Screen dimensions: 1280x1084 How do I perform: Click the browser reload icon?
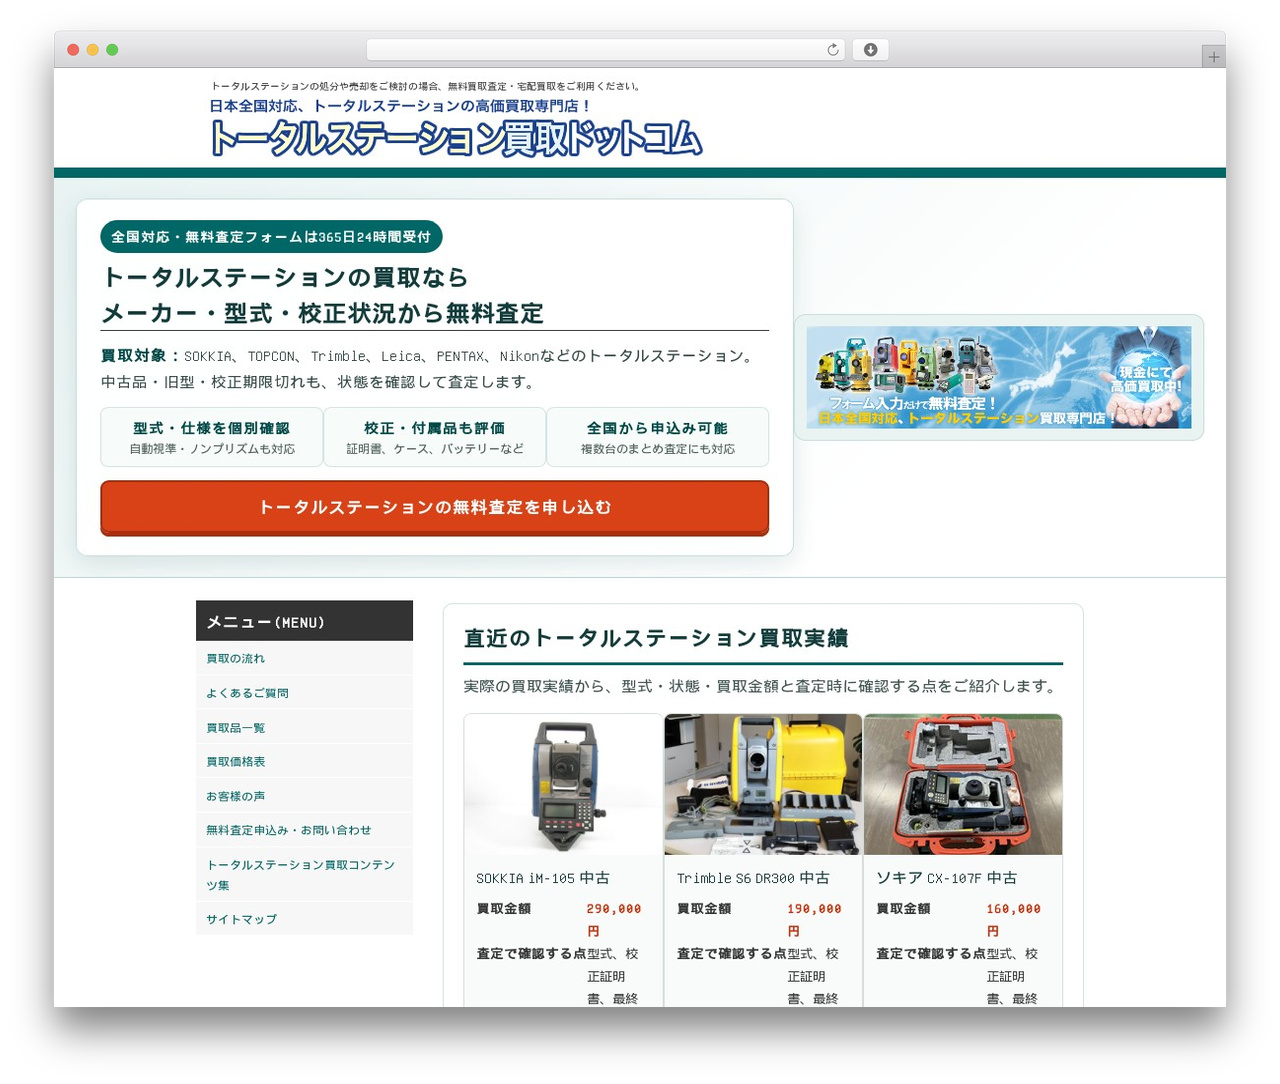click(x=832, y=50)
